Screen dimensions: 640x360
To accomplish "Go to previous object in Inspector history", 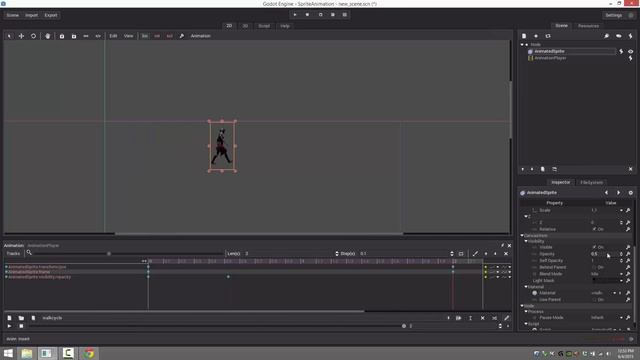I will 607,193.
